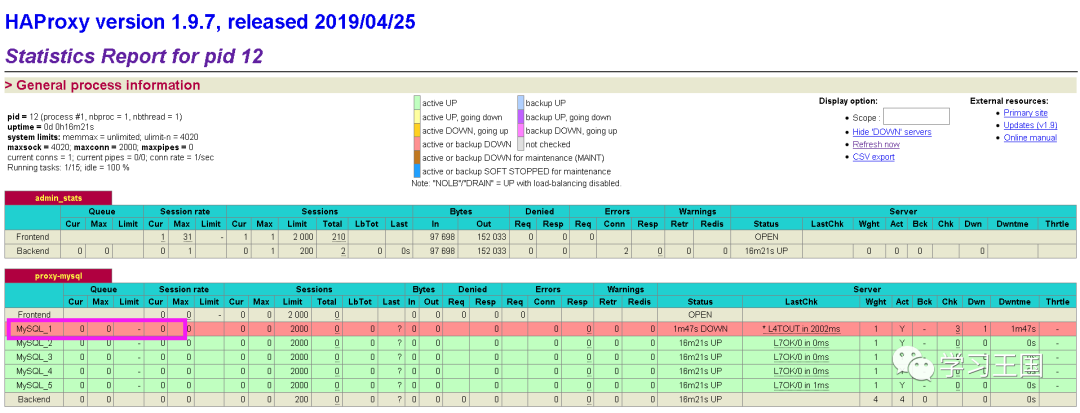The image size is (1080, 413).
Task: Click the admin_stats Frontend 'OPEN' status
Action: 766,237
